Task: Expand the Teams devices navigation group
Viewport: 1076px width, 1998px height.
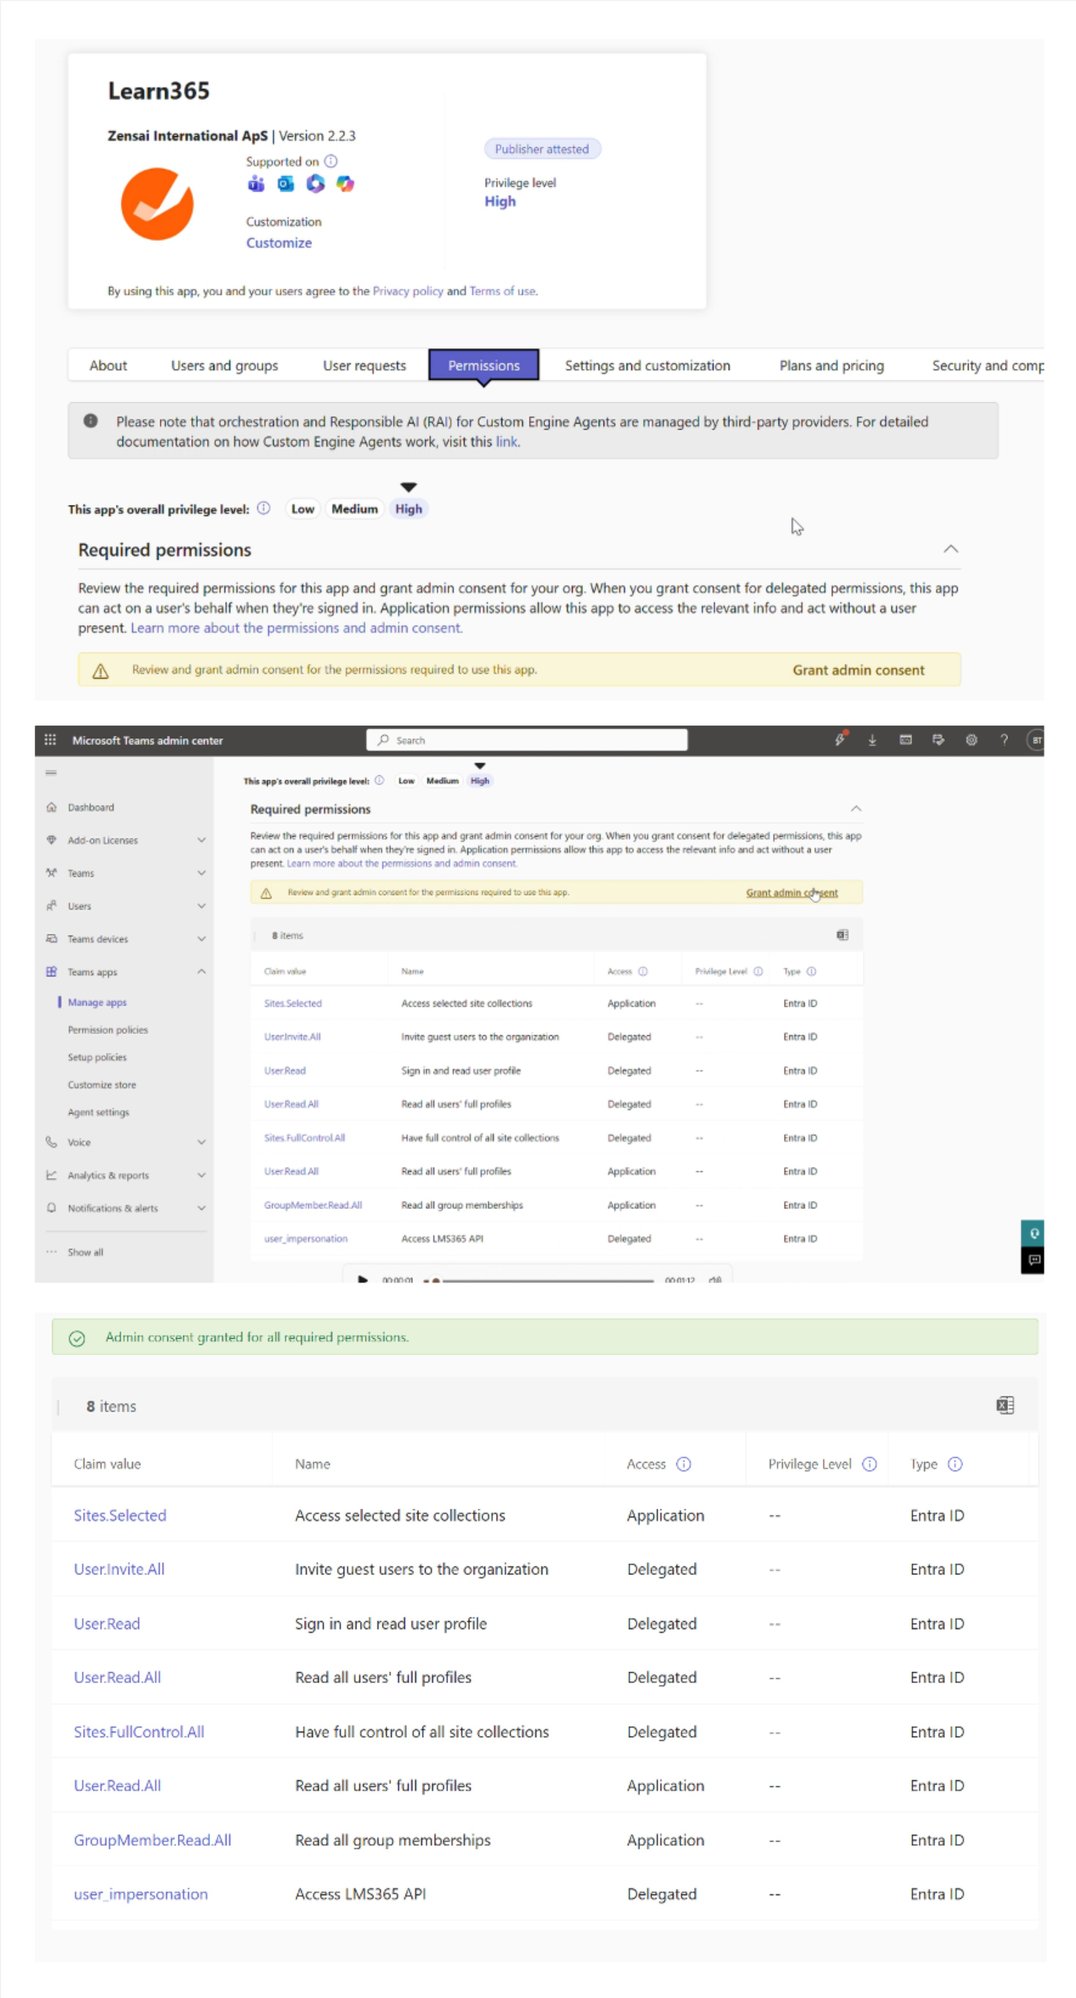Action: pyautogui.click(x=201, y=939)
